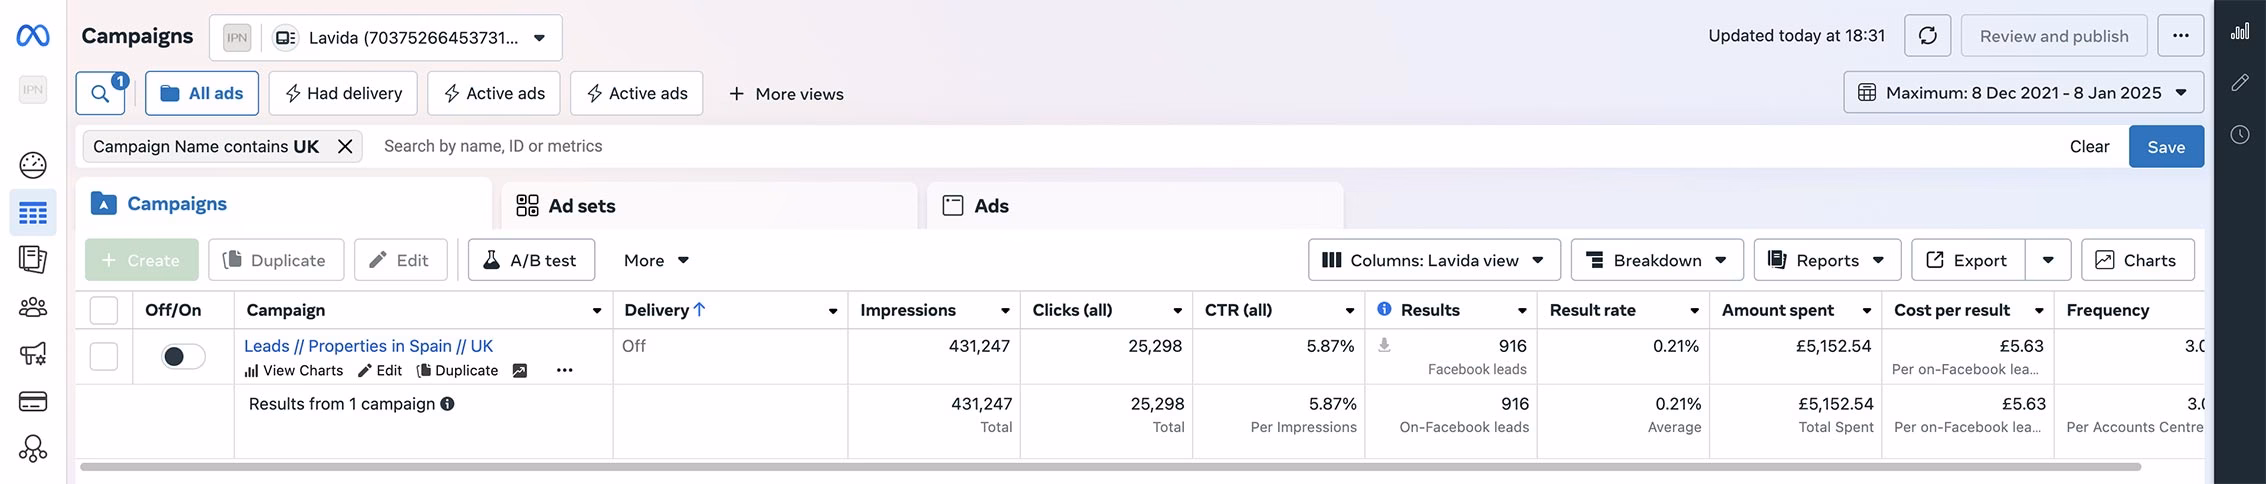Open the Account overview gauge icon
The image size is (2266, 484).
point(33,165)
